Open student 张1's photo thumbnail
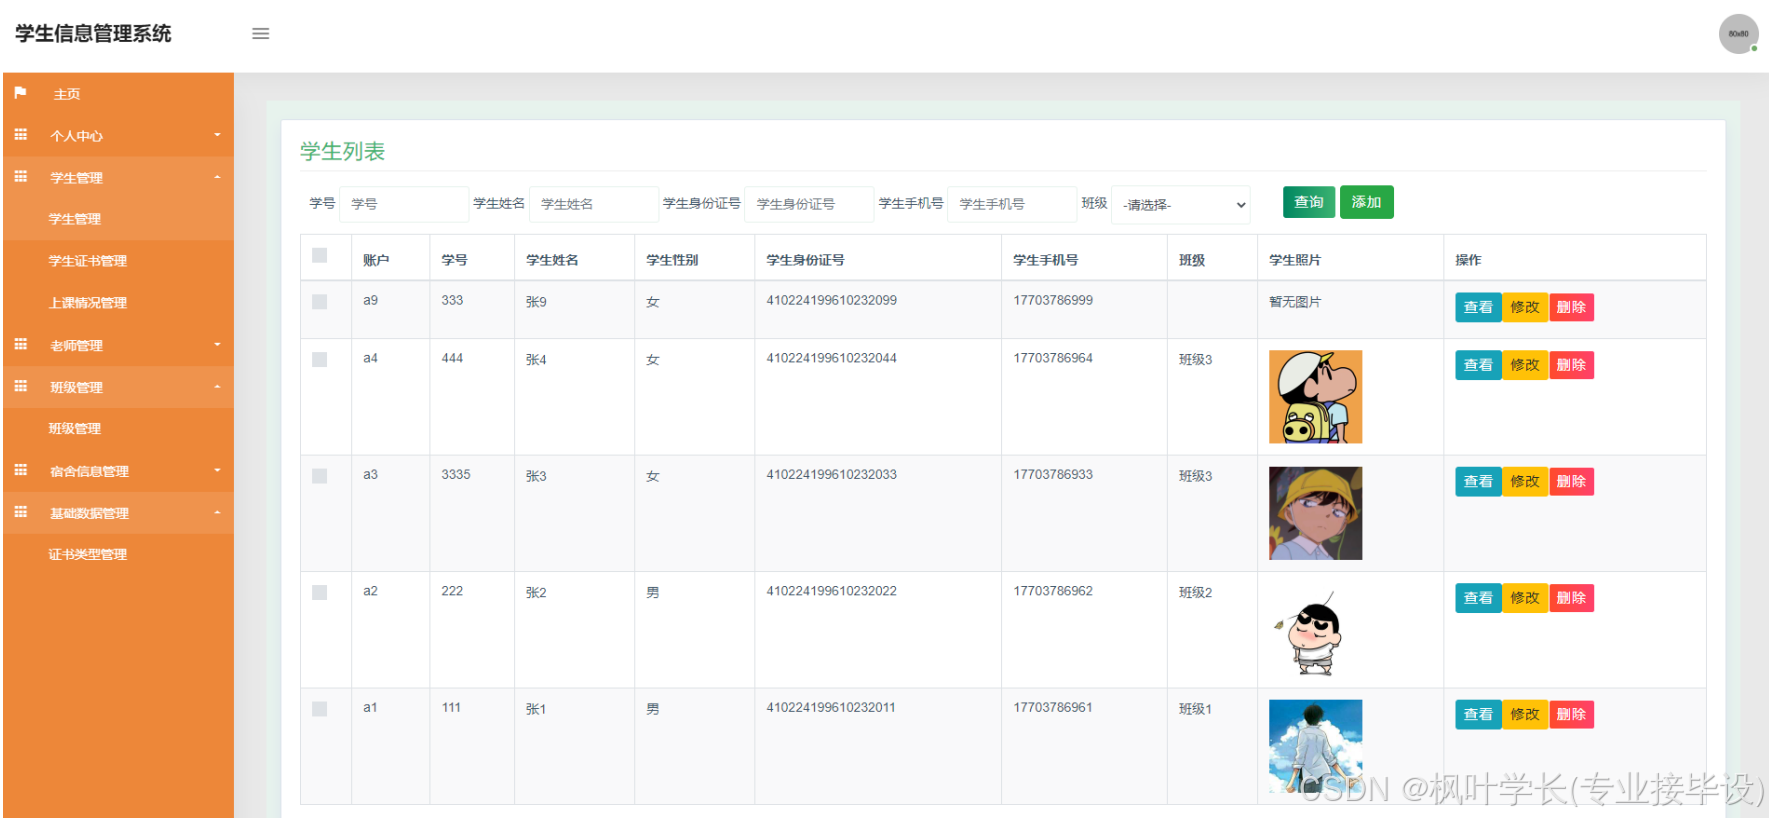Viewport: 1769px width, 819px height. tap(1315, 746)
